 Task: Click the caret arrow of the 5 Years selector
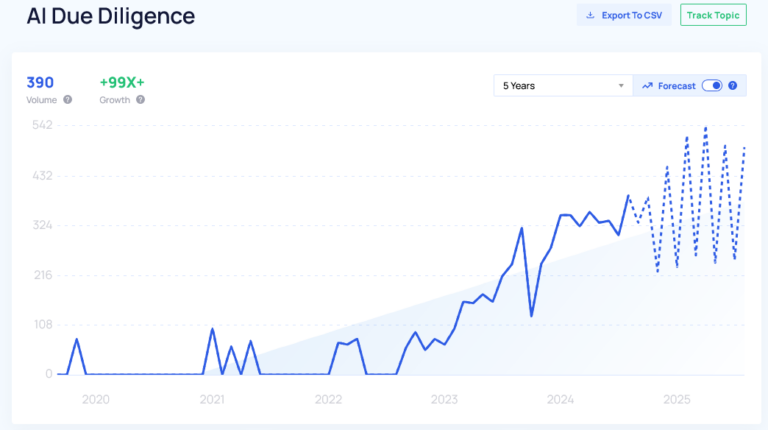[621, 86]
